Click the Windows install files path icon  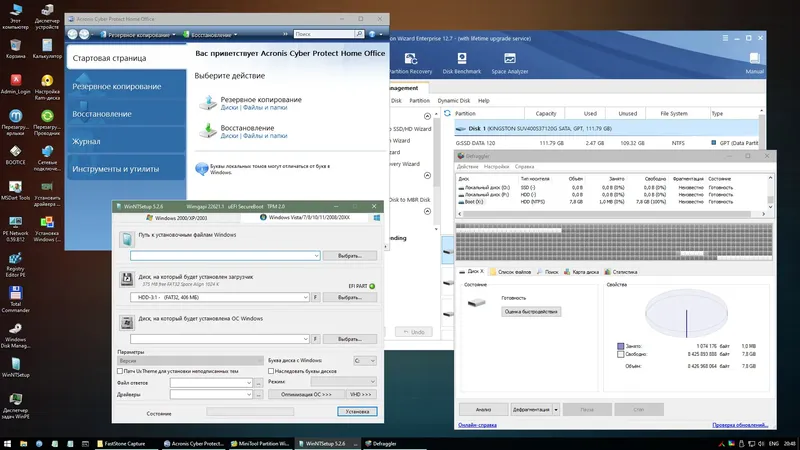127,239
